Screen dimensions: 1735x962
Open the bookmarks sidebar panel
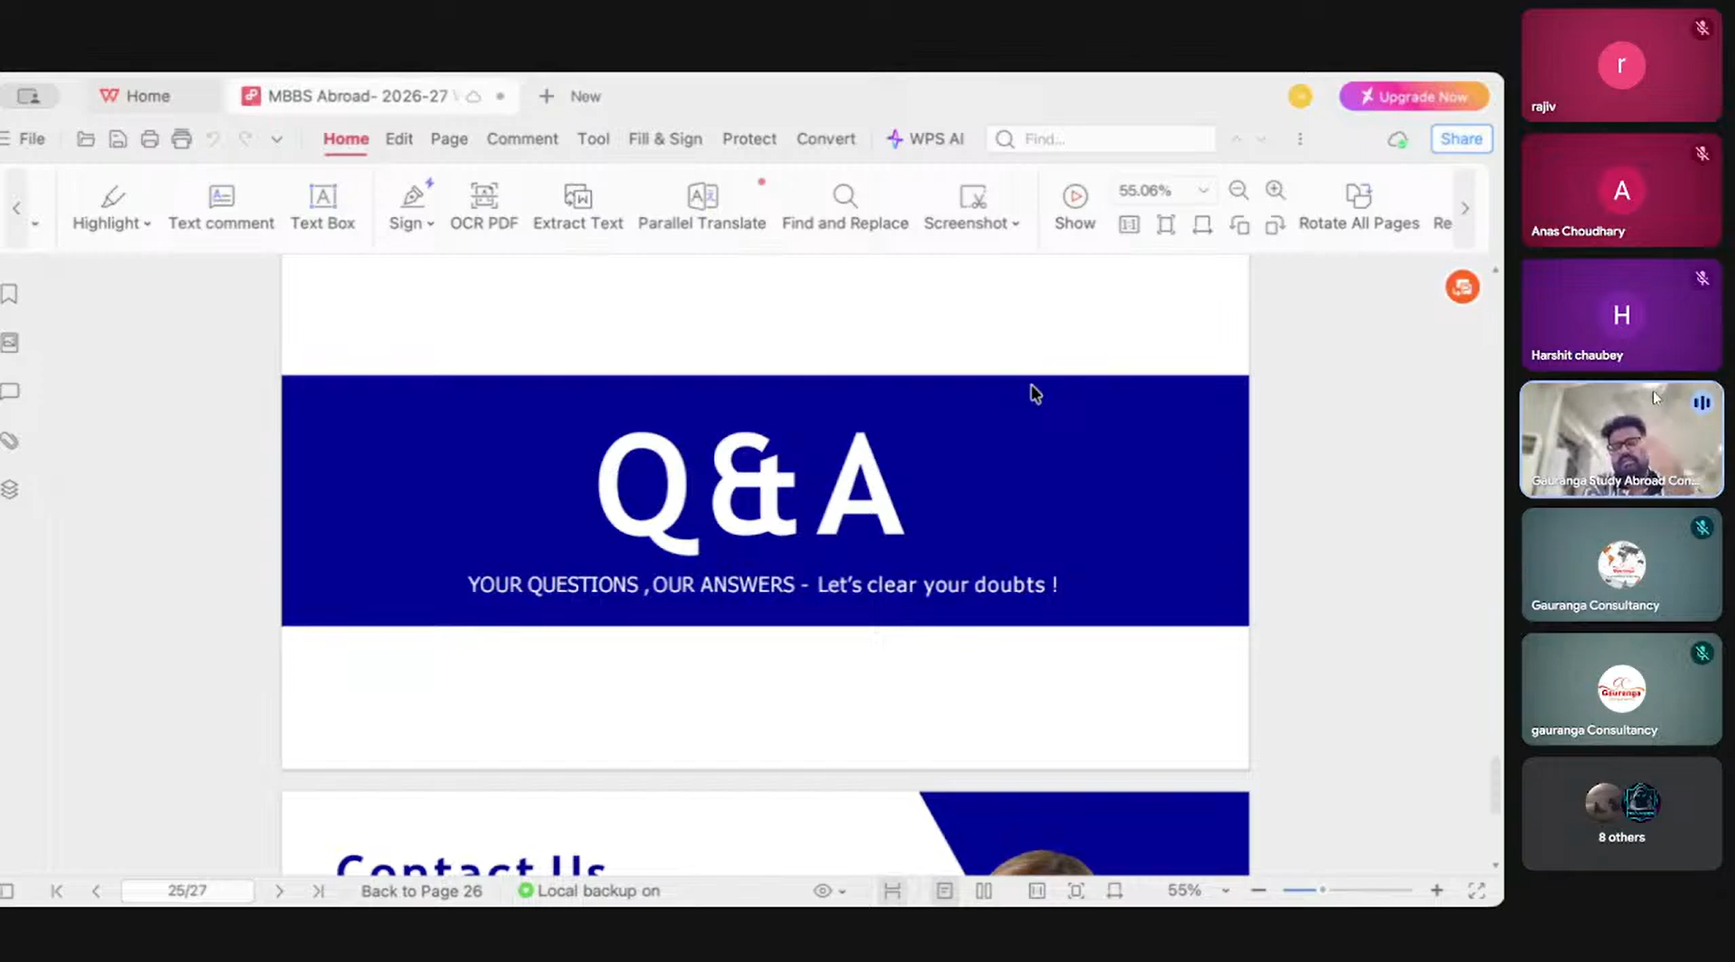10,294
